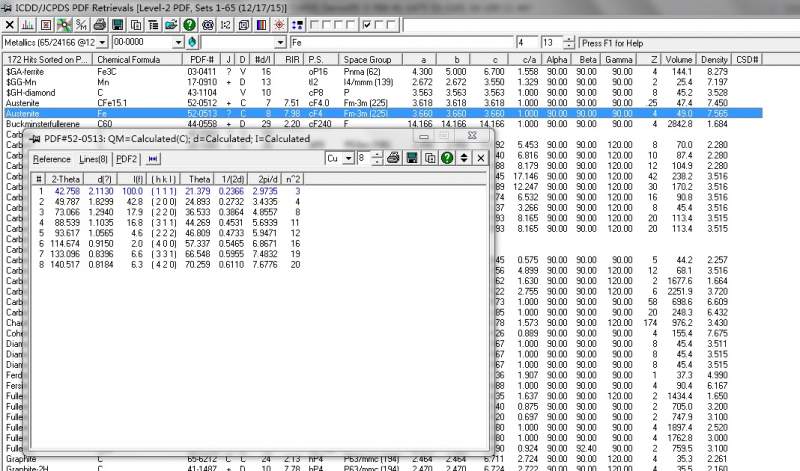The height and width of the screenshot is (471, 800).
Task: Click the Fe element search field
Action: tap(400, 43)
